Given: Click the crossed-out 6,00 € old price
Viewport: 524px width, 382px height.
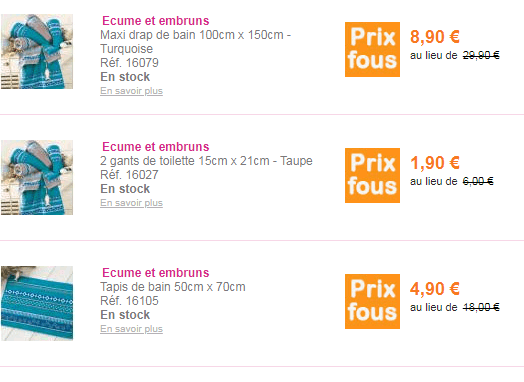Looking at the screenshot, I should coord(478,181).
